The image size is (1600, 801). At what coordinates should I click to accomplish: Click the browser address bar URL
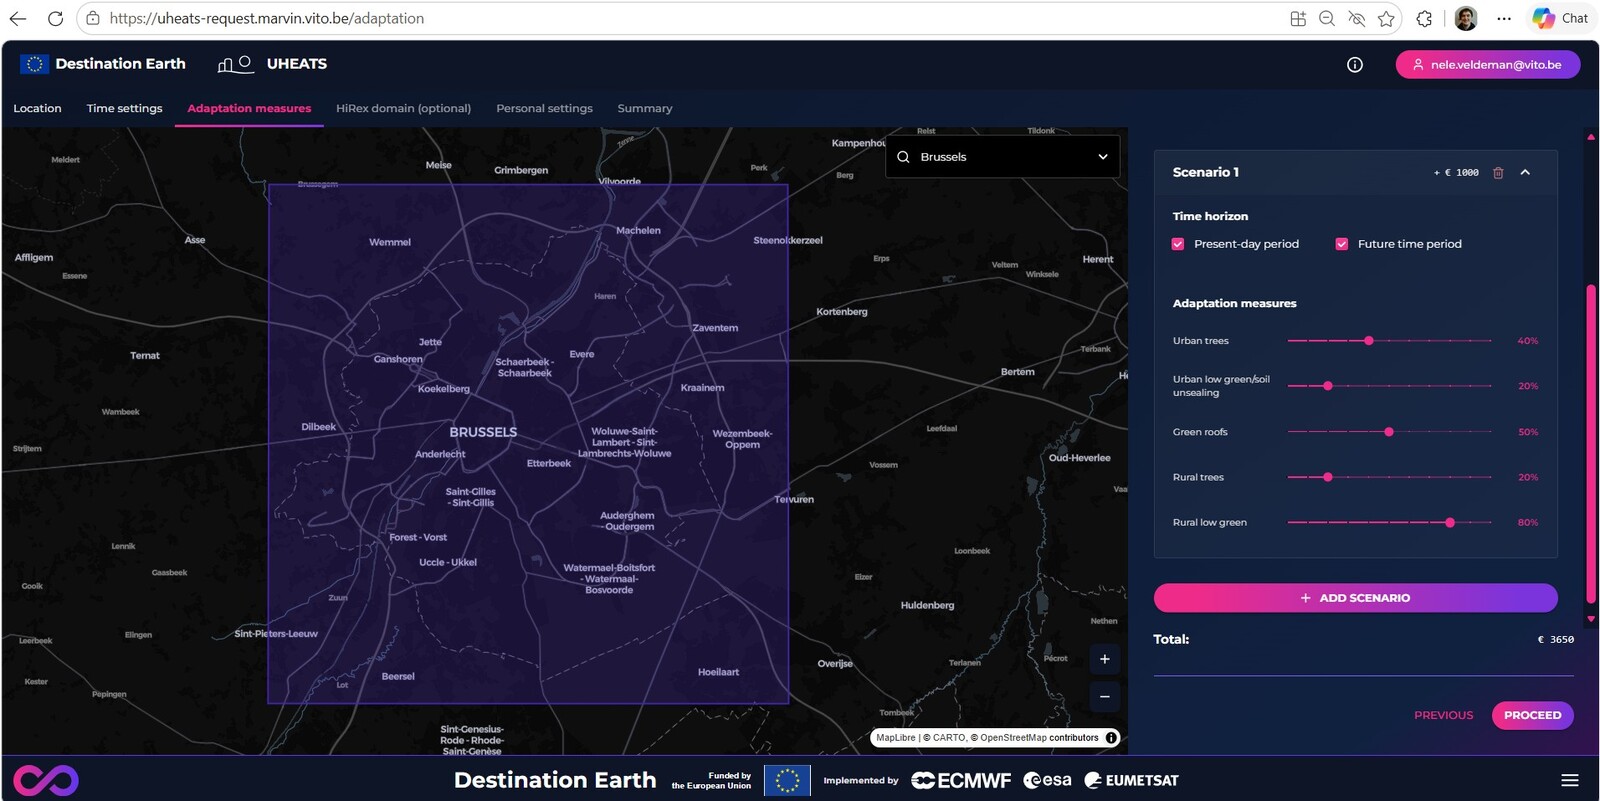tap(267, 18)
